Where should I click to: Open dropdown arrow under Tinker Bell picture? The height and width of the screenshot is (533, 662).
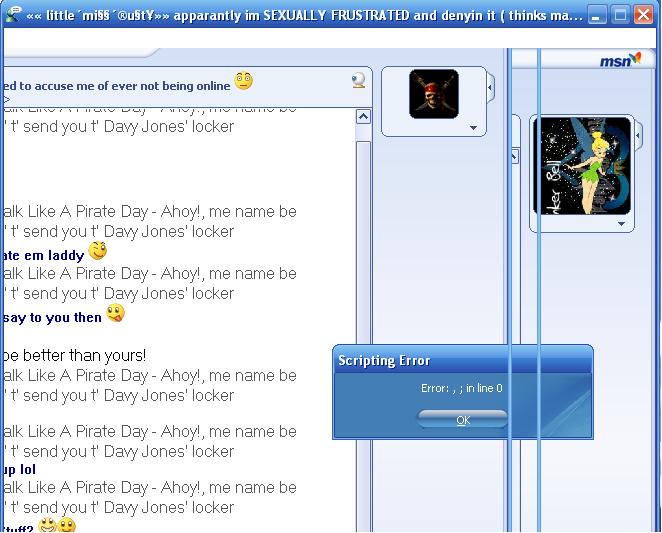621,225
